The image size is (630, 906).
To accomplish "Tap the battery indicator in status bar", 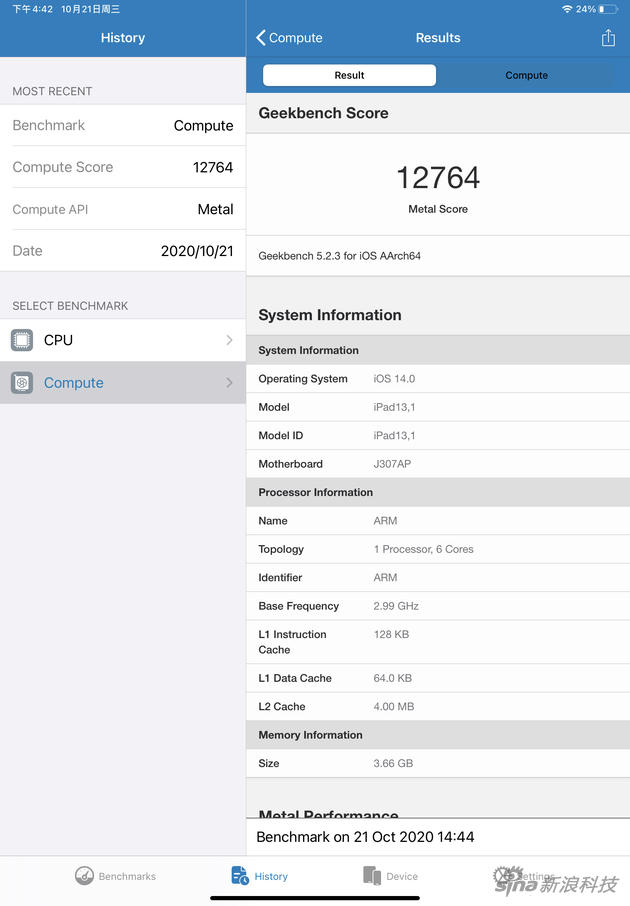I will click(608, 9).
